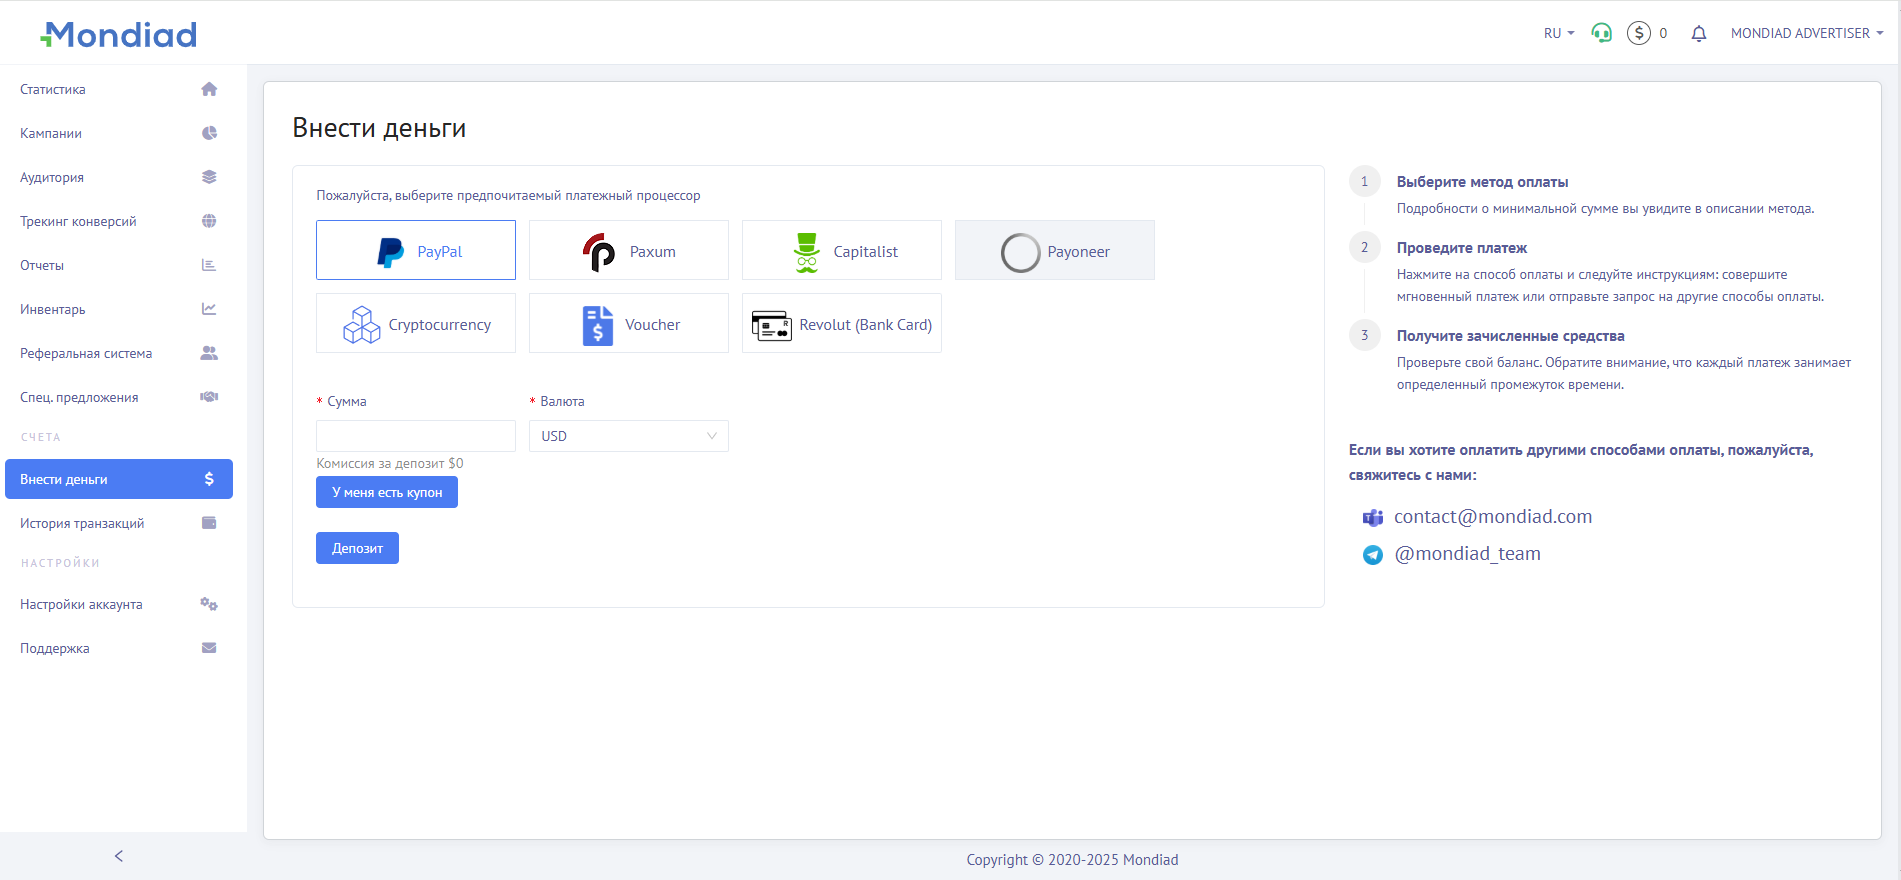Open the RU language dropdown

[x=1558, y=33]
